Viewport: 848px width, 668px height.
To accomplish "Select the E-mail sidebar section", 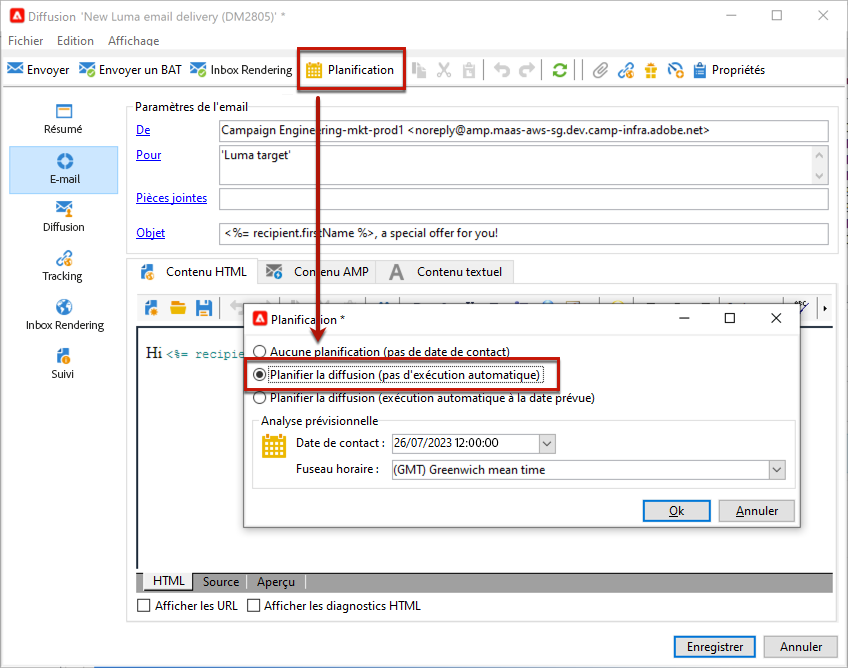I will tap(64, 169).
